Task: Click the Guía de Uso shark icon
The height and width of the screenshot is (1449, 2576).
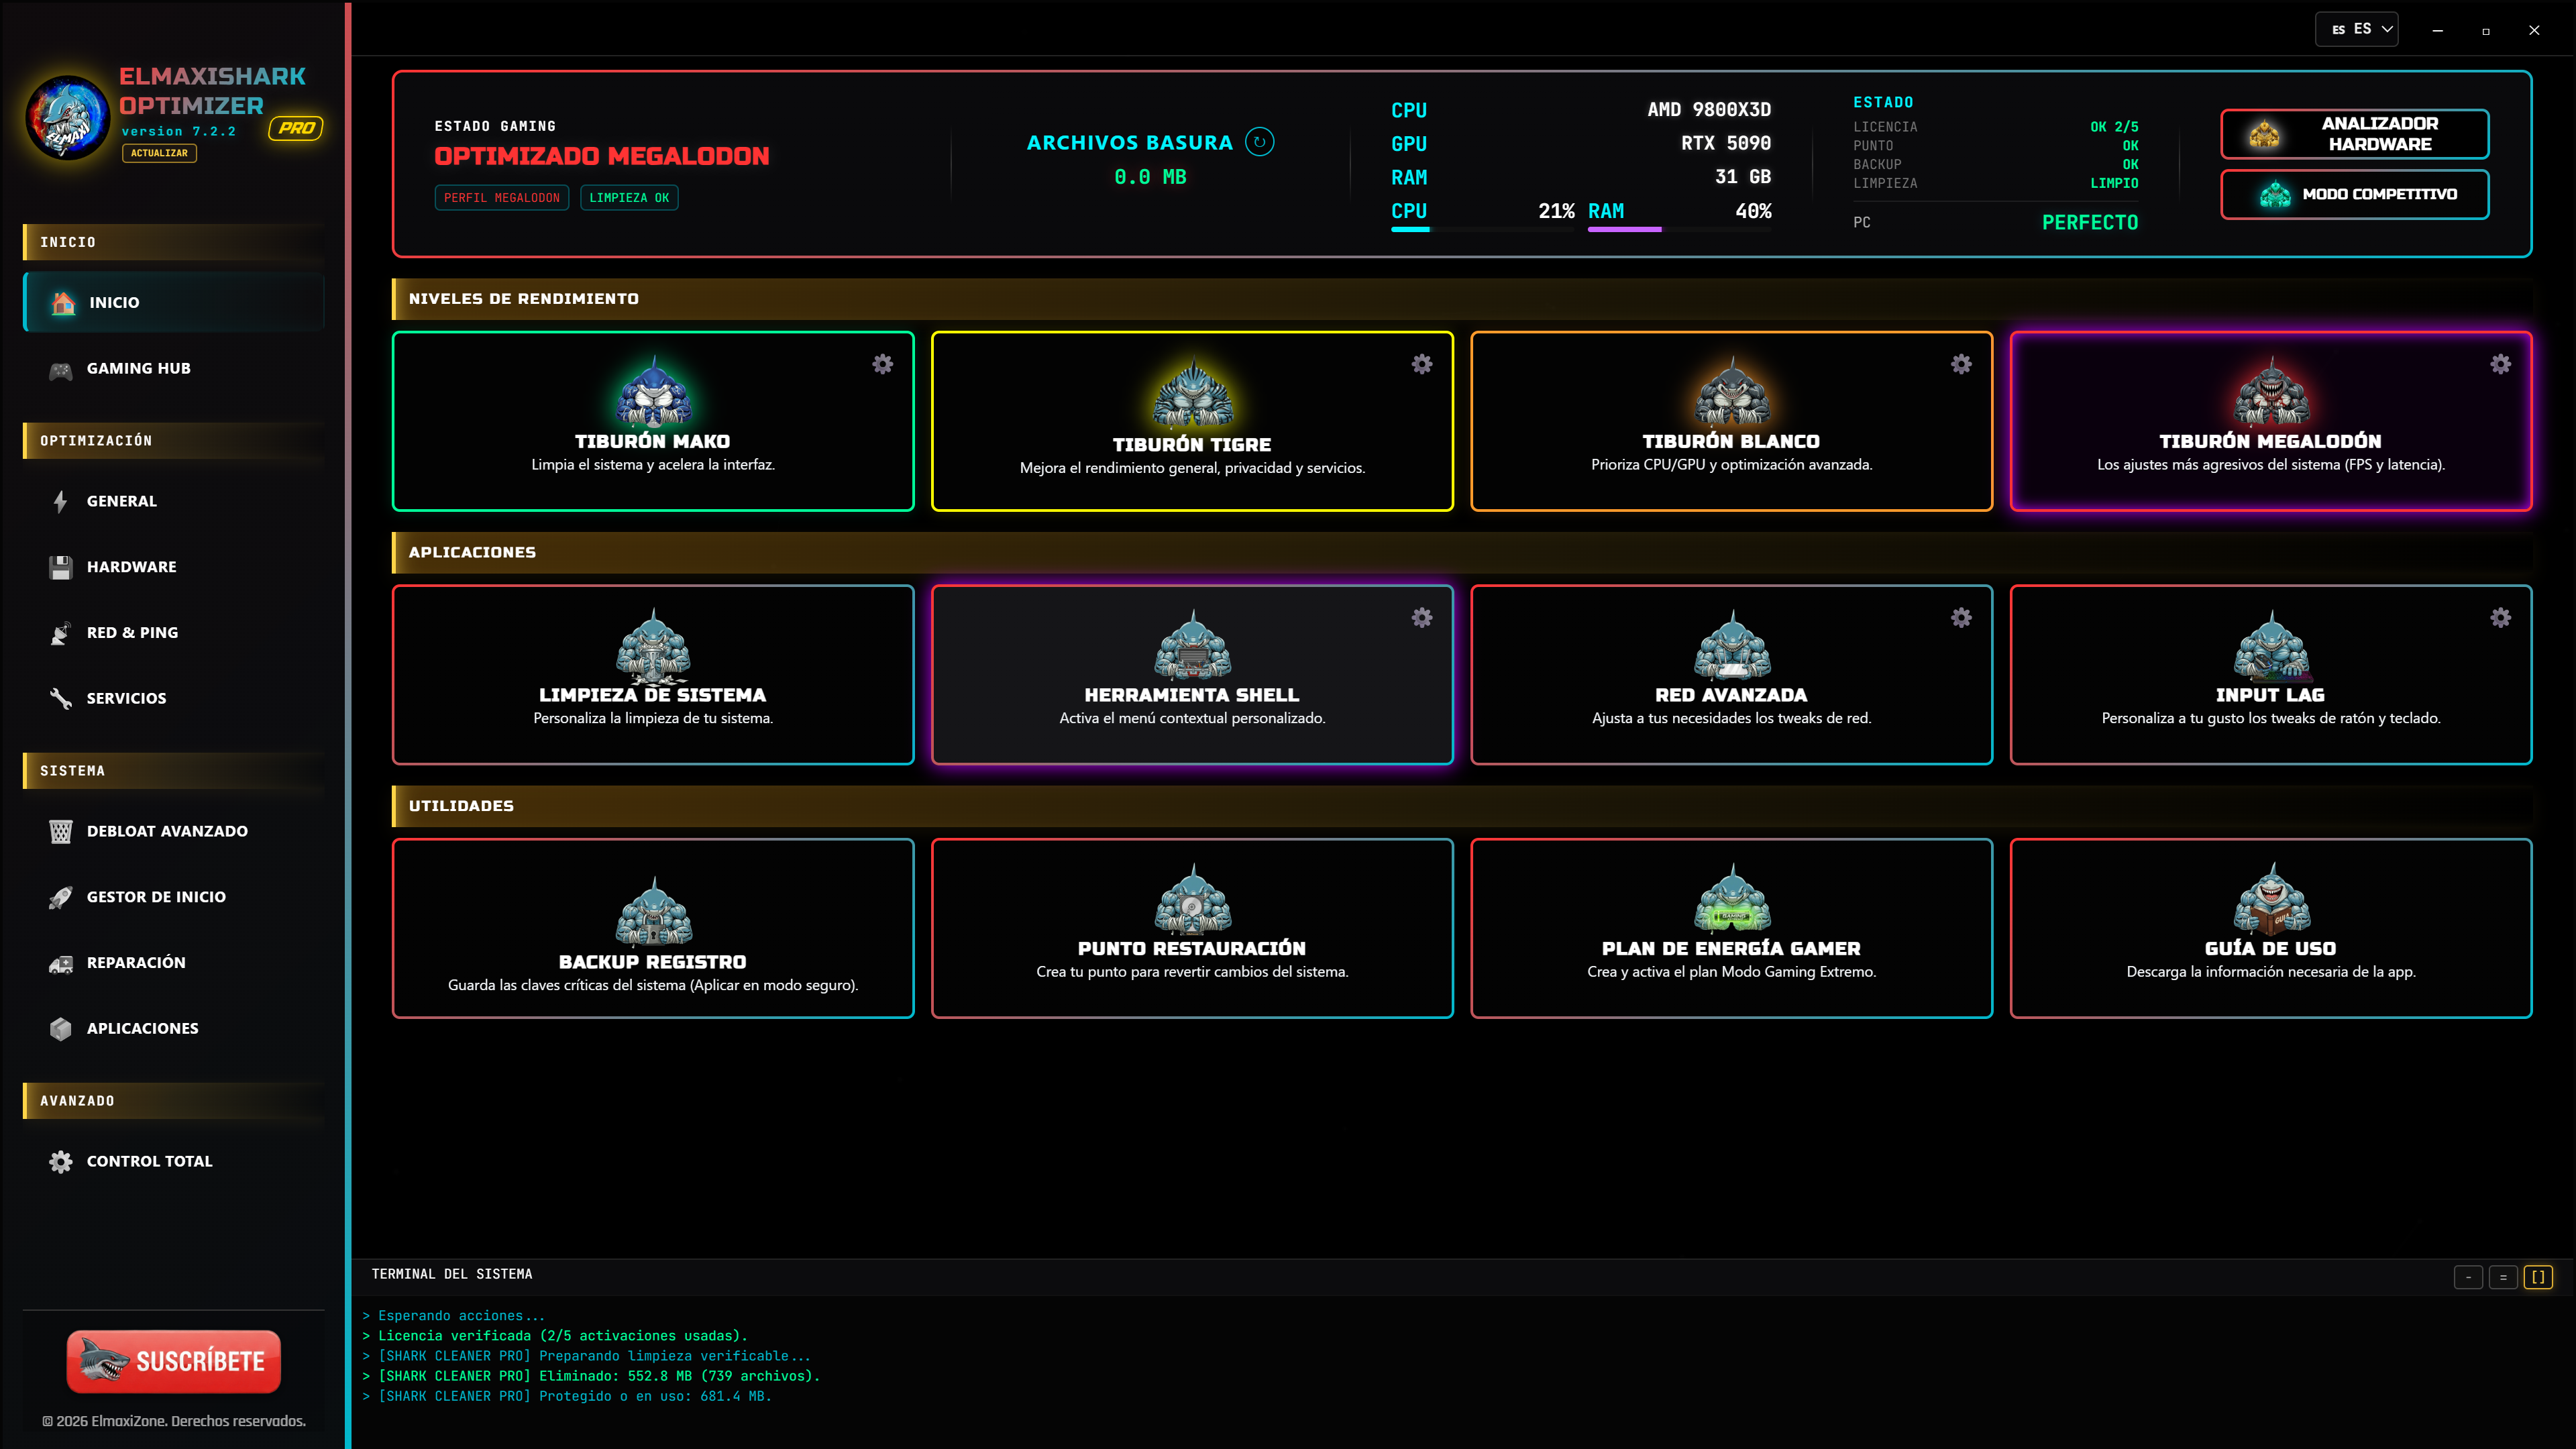Action: tap(2271, 899)
